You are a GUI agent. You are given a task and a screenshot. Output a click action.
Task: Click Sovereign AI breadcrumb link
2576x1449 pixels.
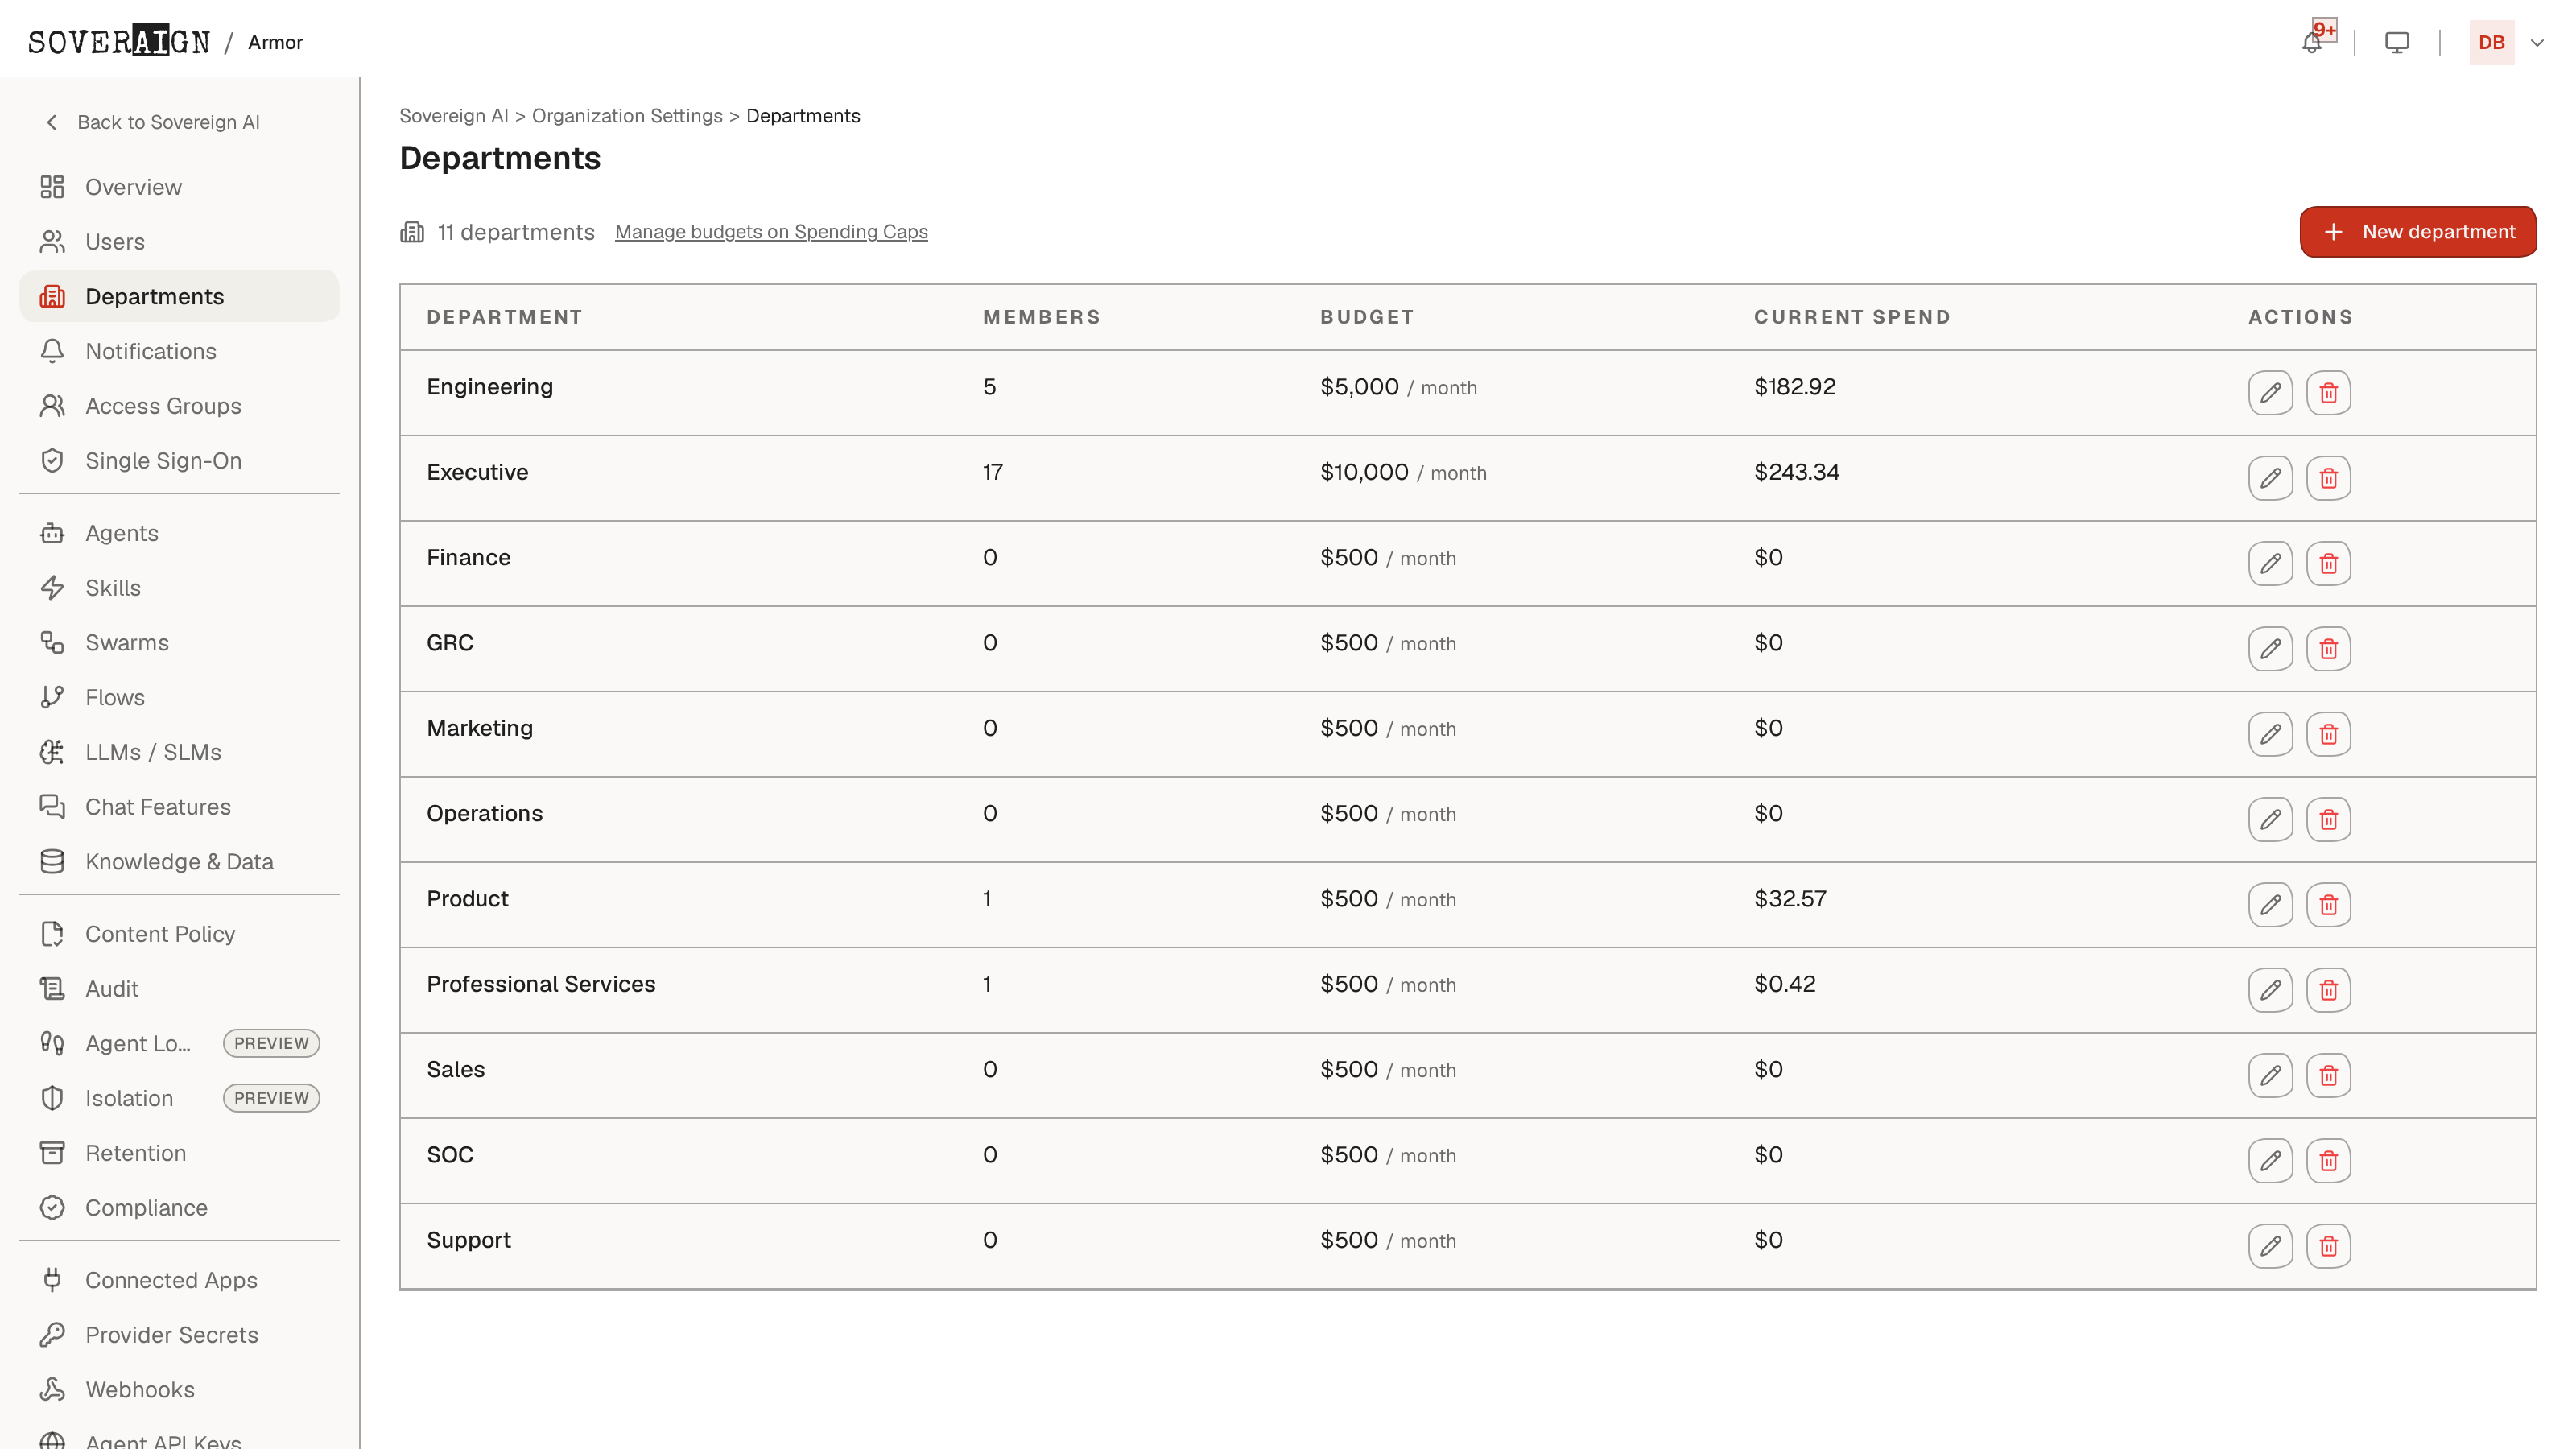[454, 116]
